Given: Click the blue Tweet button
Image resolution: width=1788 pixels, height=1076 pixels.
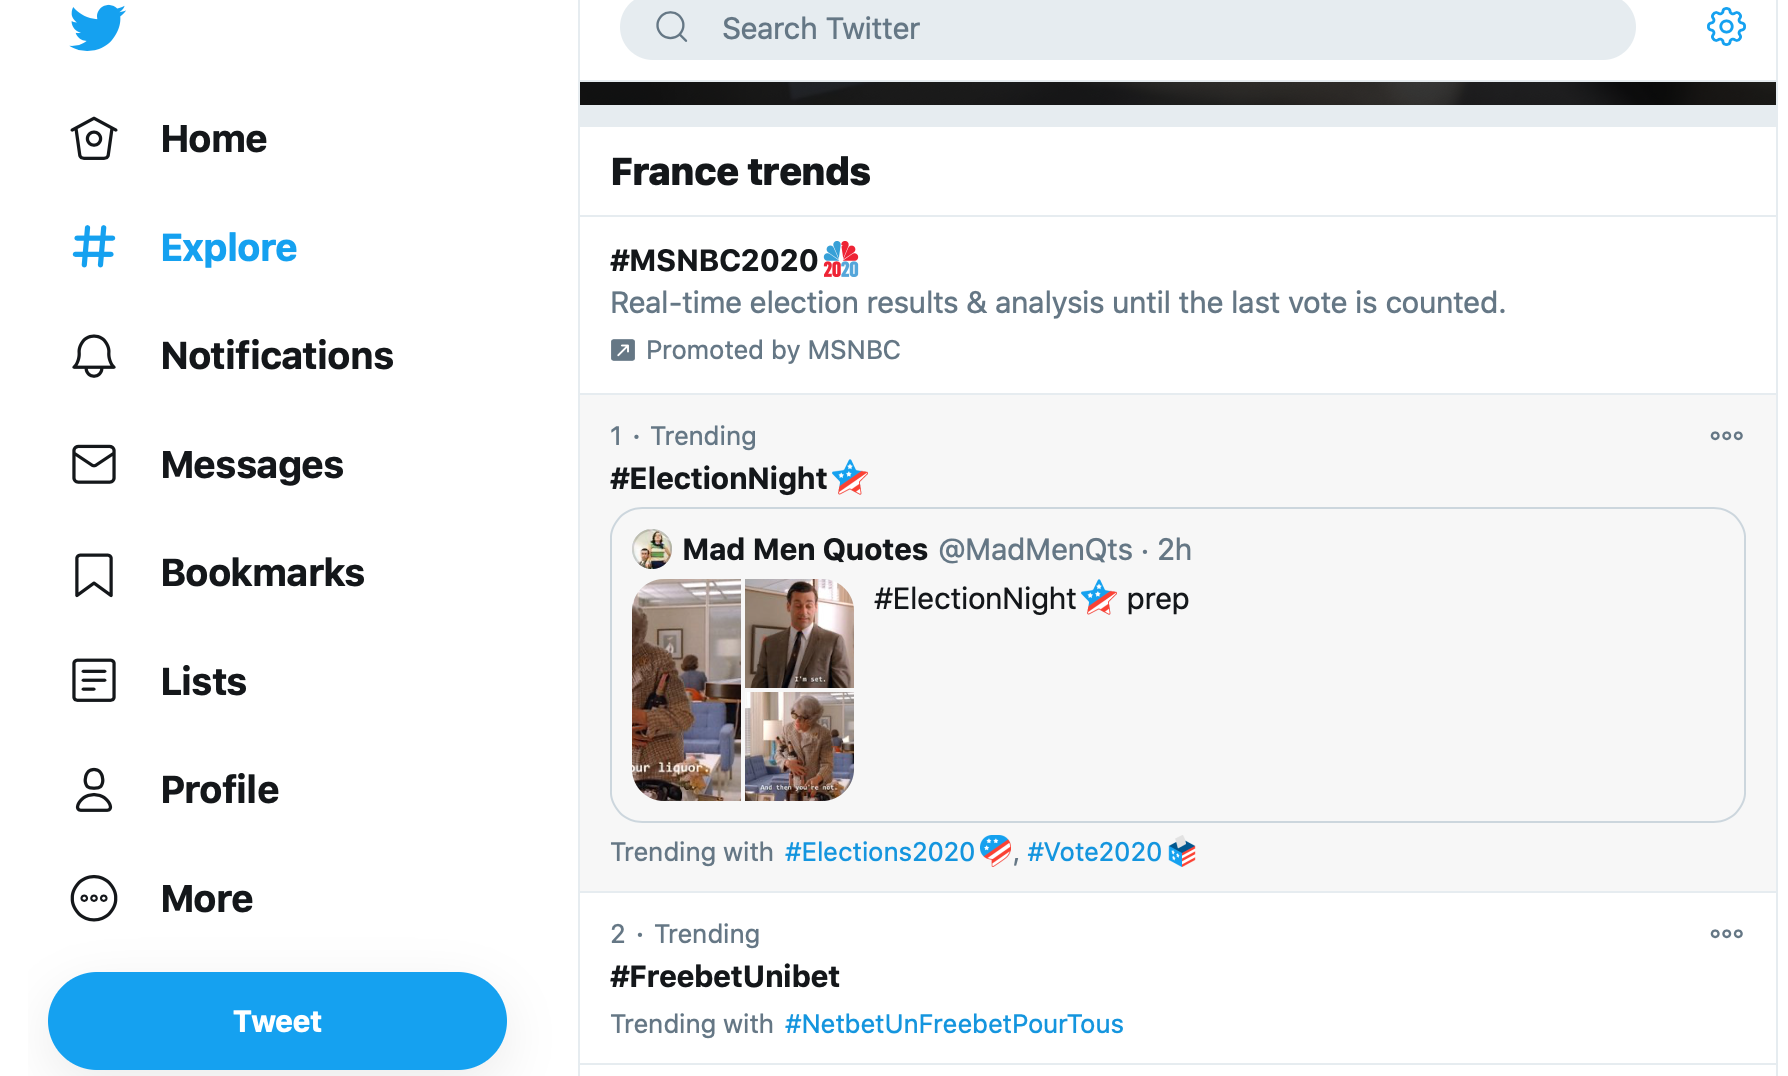Looking at the screenshot, I should tap(277, 1021).
